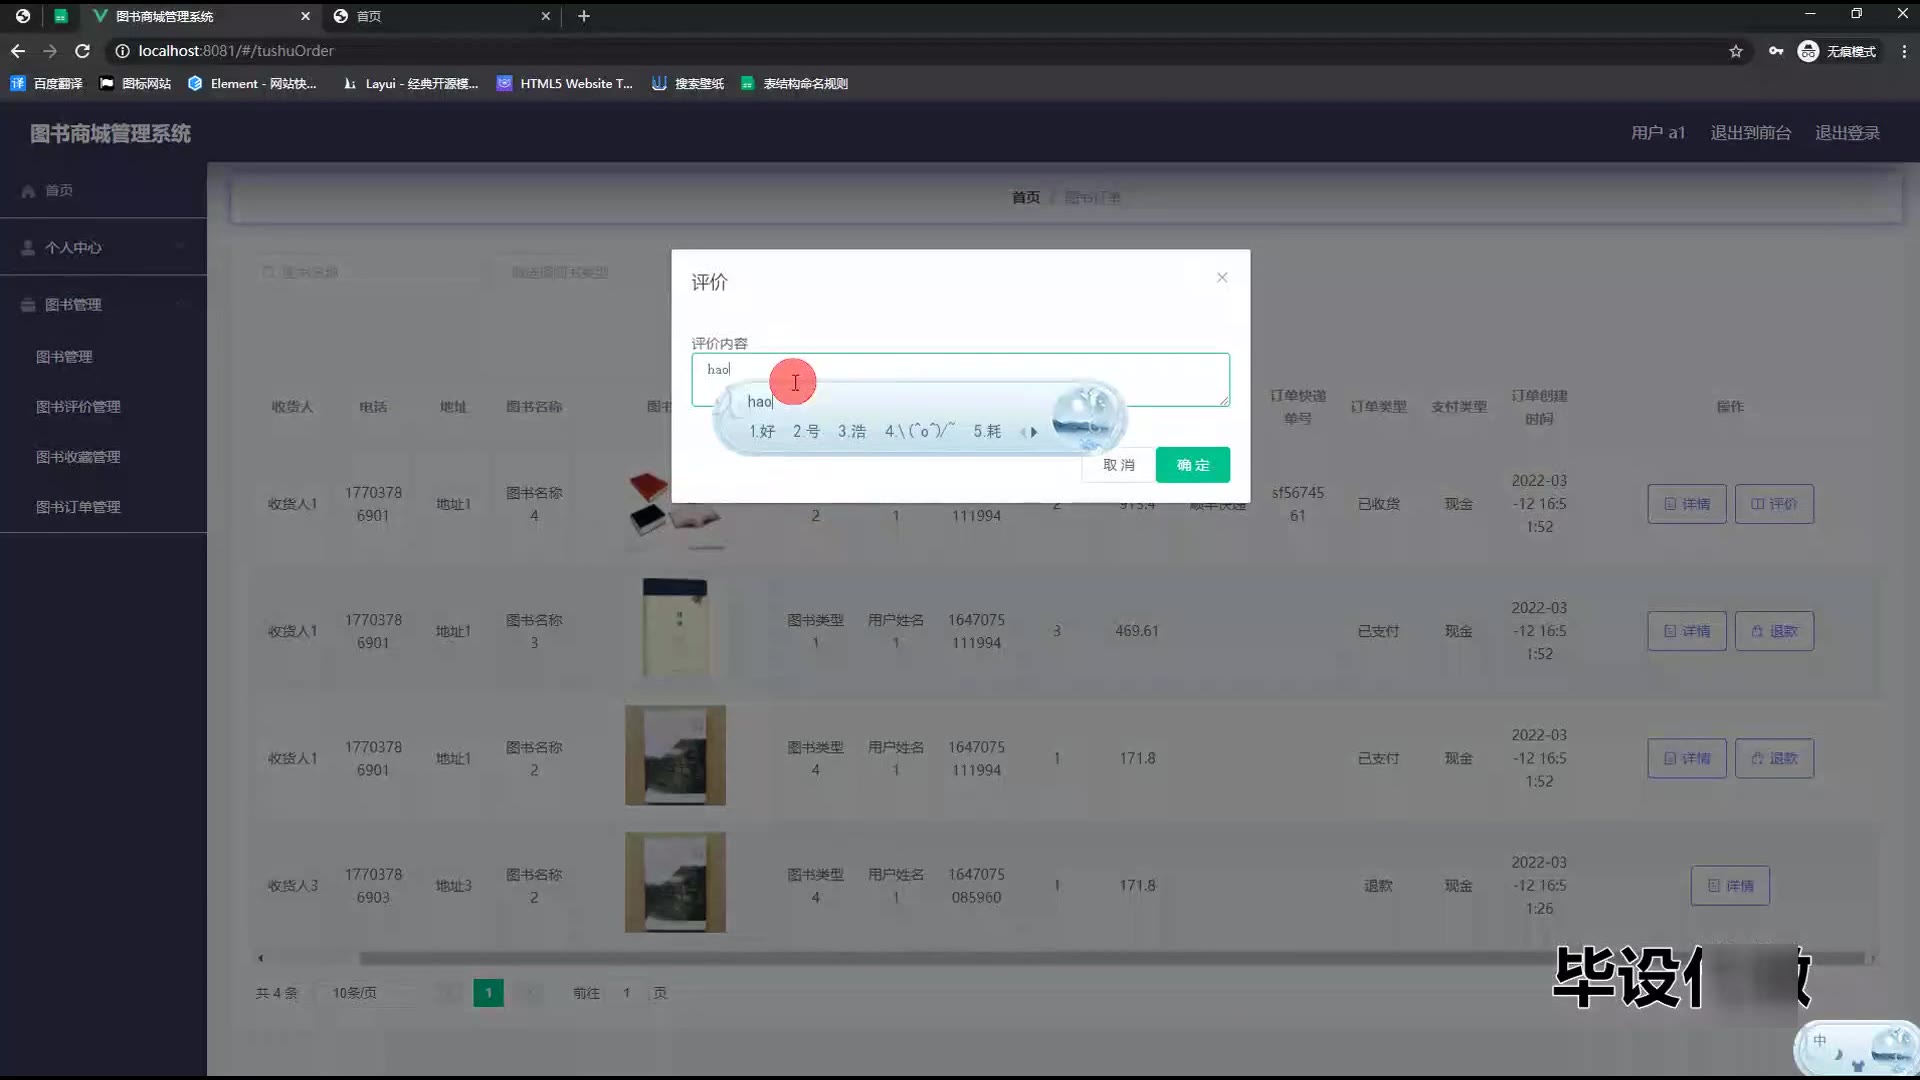This screenshot has width=1920, height=1080.
Task: Click 退款 for the 已支付 171.8 order
Action: coord(1774,758)
